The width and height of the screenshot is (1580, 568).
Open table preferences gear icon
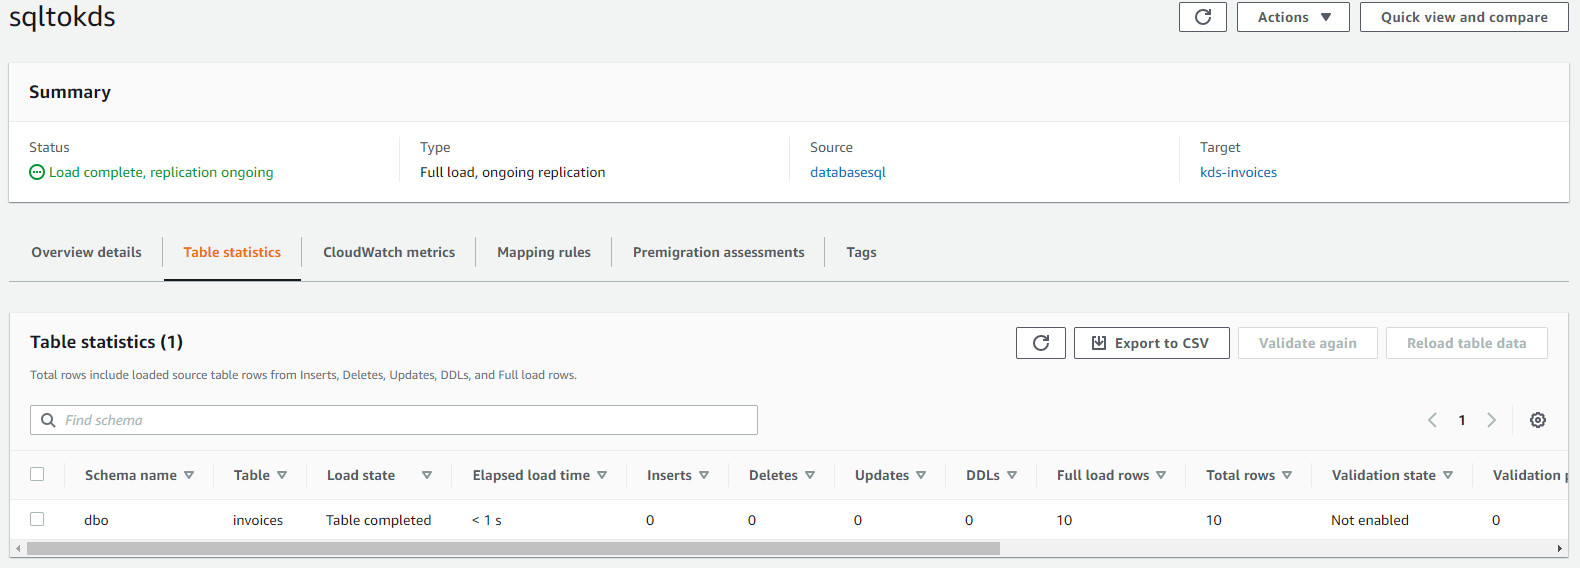coord(1538,420)
